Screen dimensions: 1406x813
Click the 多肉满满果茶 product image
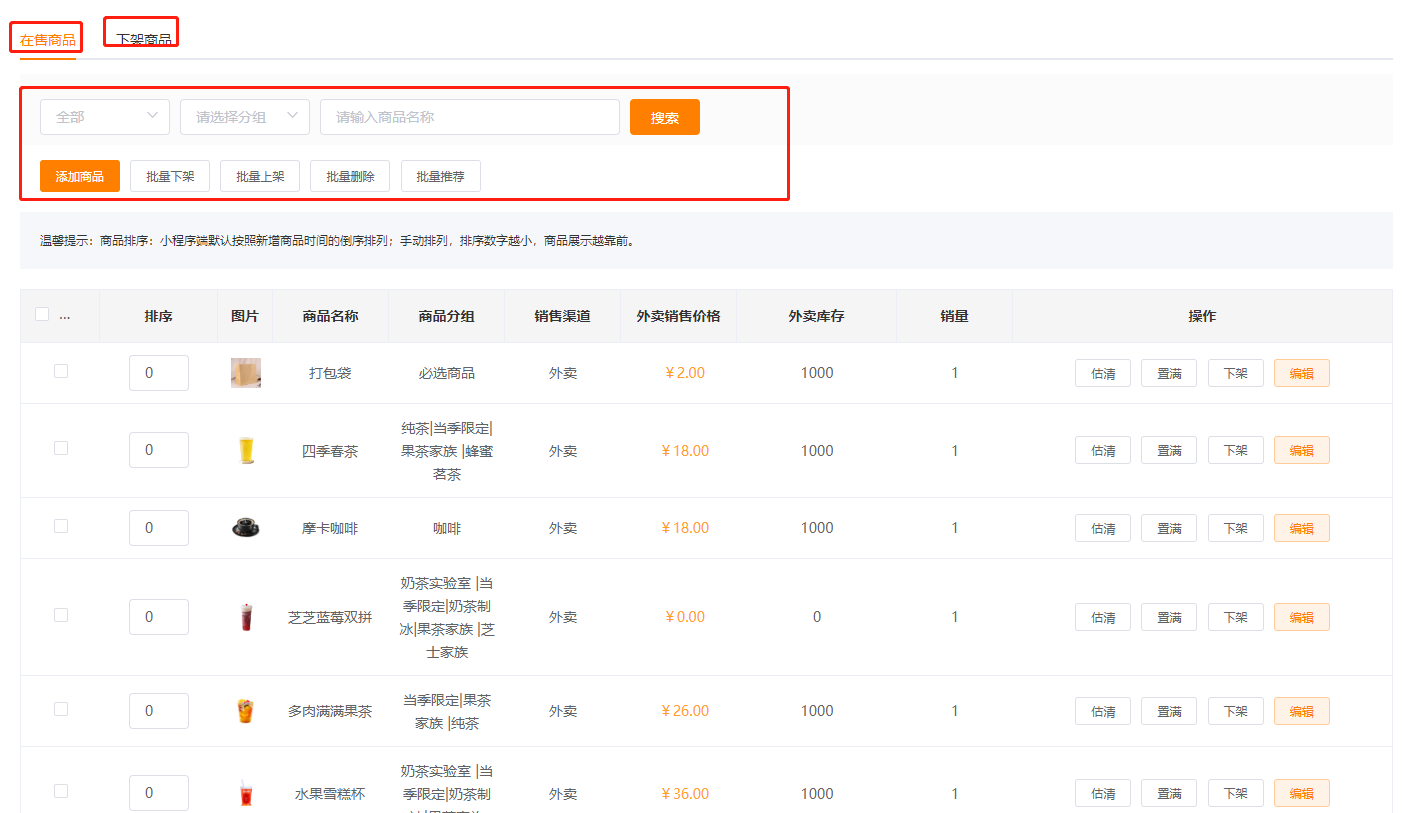245,711
